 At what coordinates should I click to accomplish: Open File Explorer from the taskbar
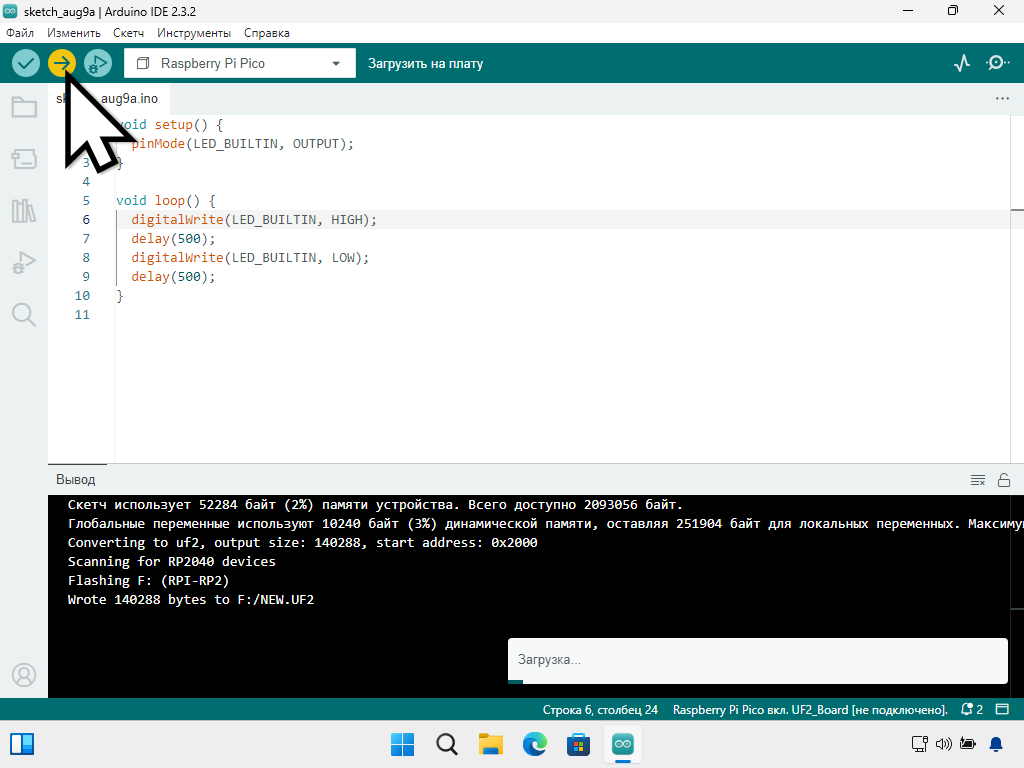(490, 744)
